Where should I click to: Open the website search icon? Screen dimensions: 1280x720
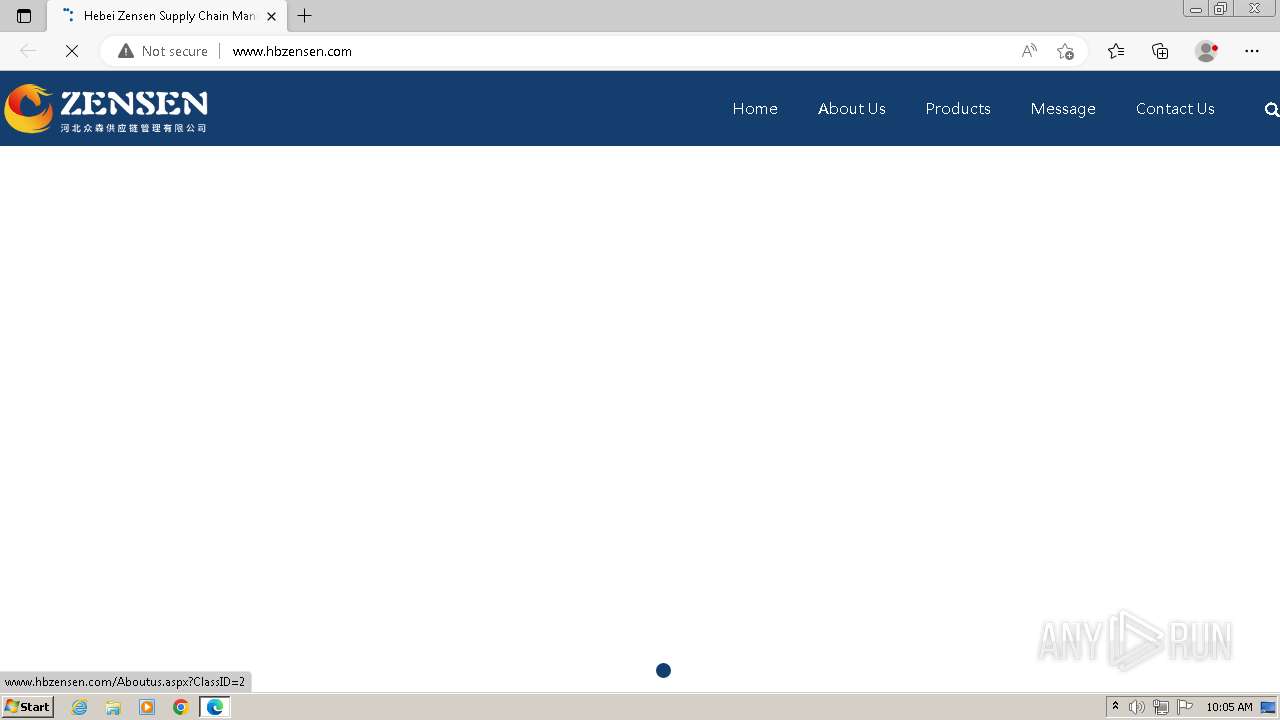point(1271,110)
